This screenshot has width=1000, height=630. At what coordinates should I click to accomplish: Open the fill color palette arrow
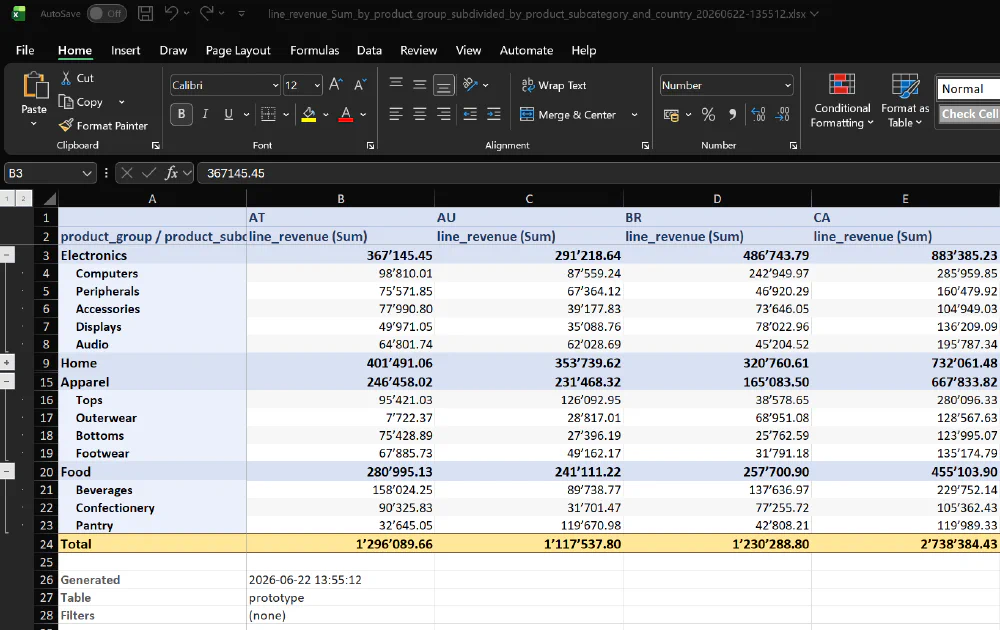tap(326, 115)
